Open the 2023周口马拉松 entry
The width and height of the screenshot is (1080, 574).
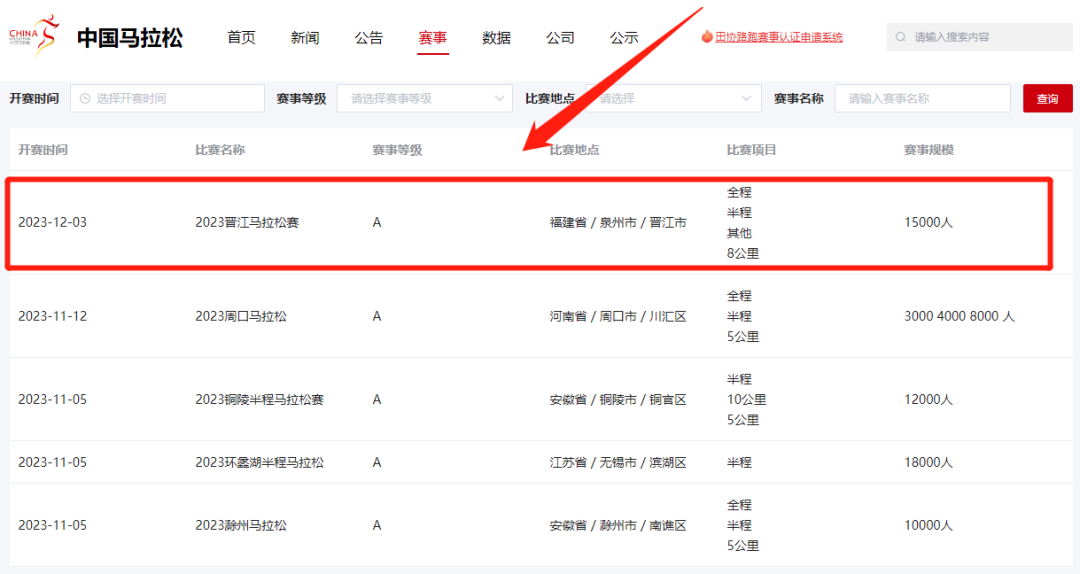click(x=241, y=316)
